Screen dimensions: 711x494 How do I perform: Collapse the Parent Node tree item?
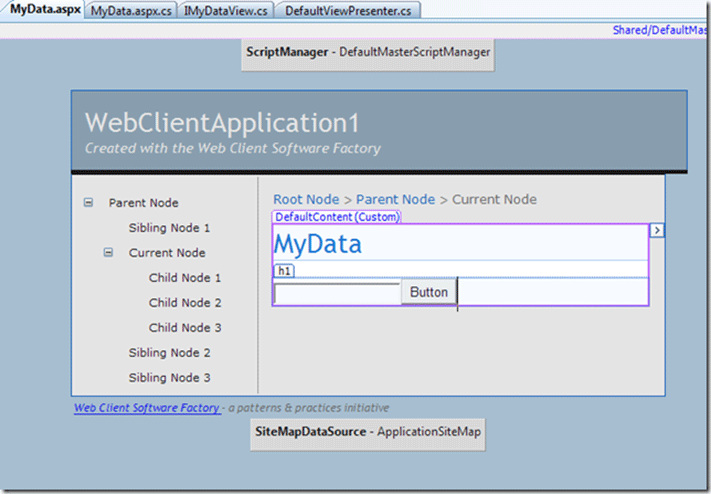(88, 202)
